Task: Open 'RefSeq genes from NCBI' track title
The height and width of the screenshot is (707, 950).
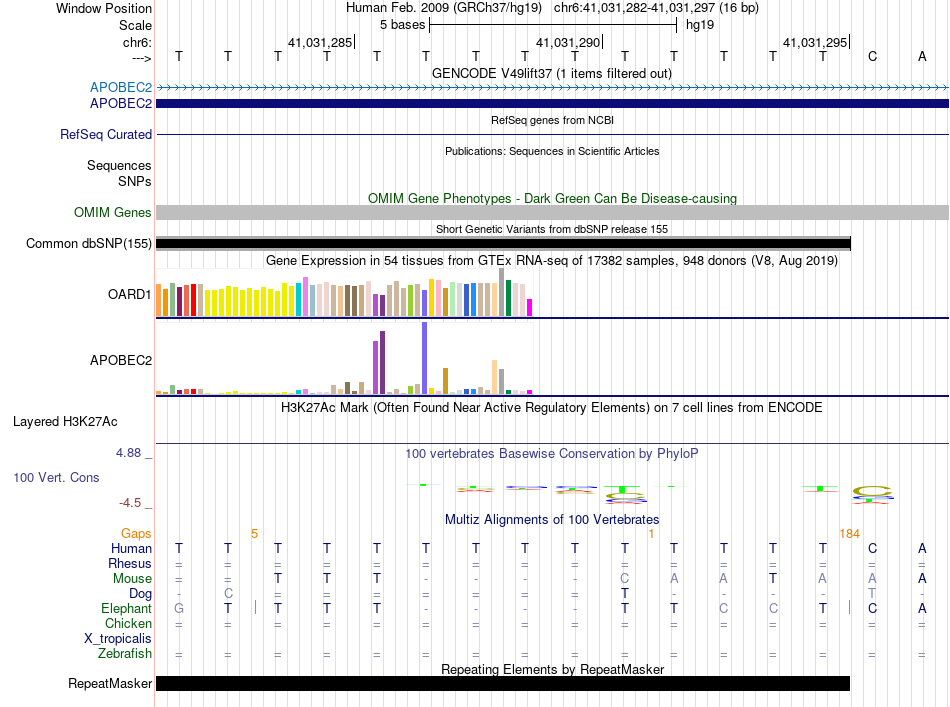Action: [552, 120]
